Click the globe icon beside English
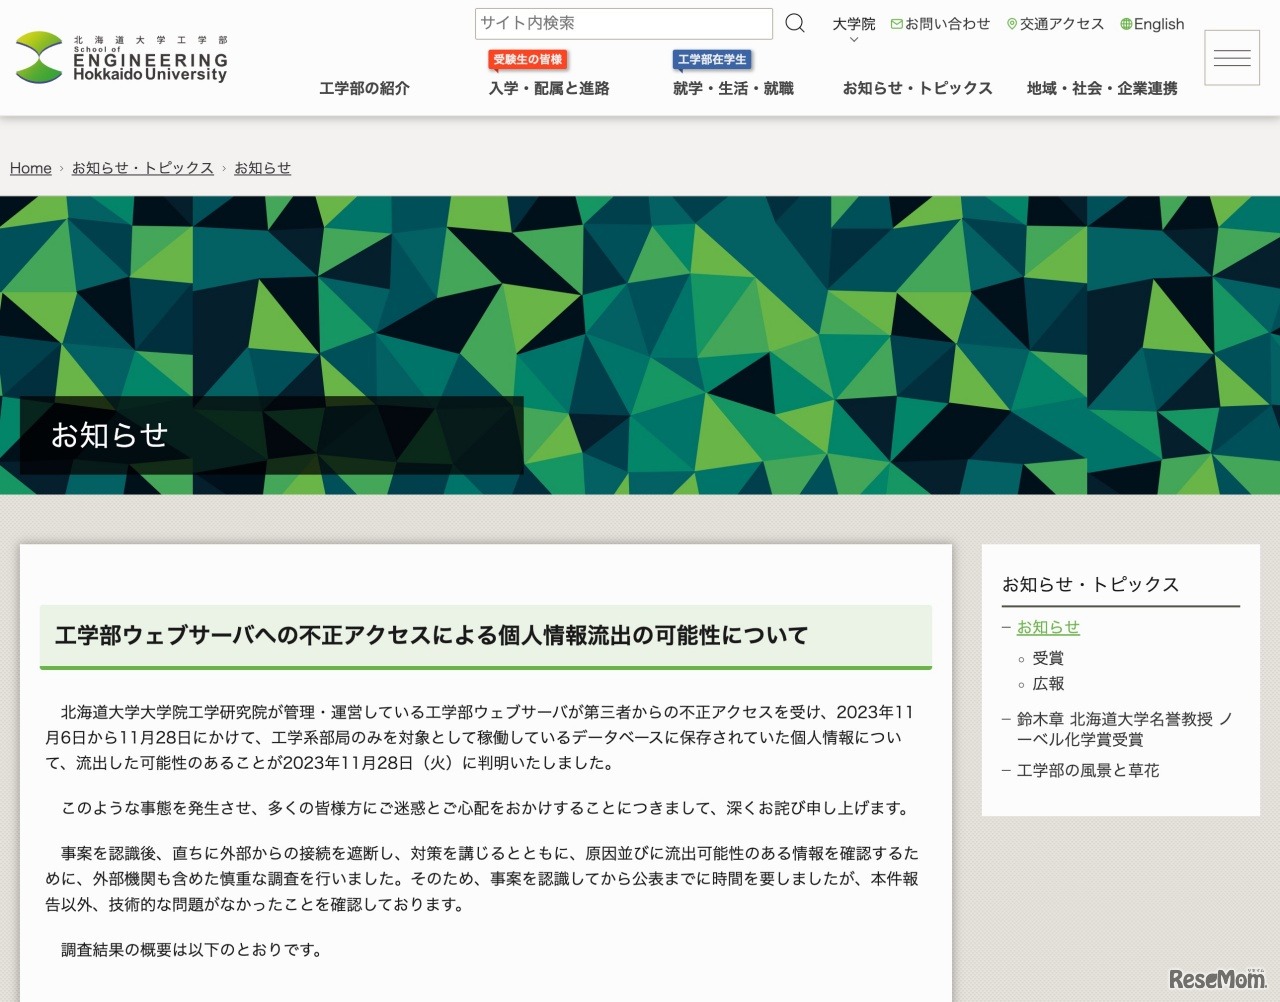 [x=1126, y=24]
